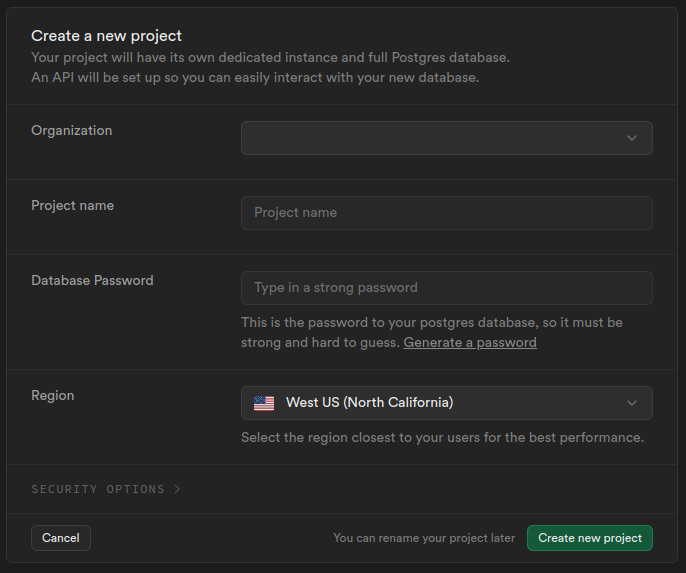Click the Region field's chevron arrow
The image size is (686, 573).
click(632, 403)
